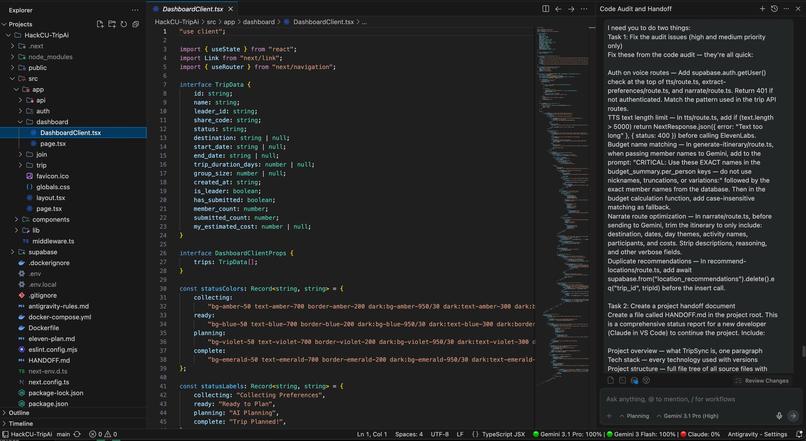806x441 pixels.
Task: Click the HackCU-TripAI breadcrumb segment
Action: click(178, 22)
